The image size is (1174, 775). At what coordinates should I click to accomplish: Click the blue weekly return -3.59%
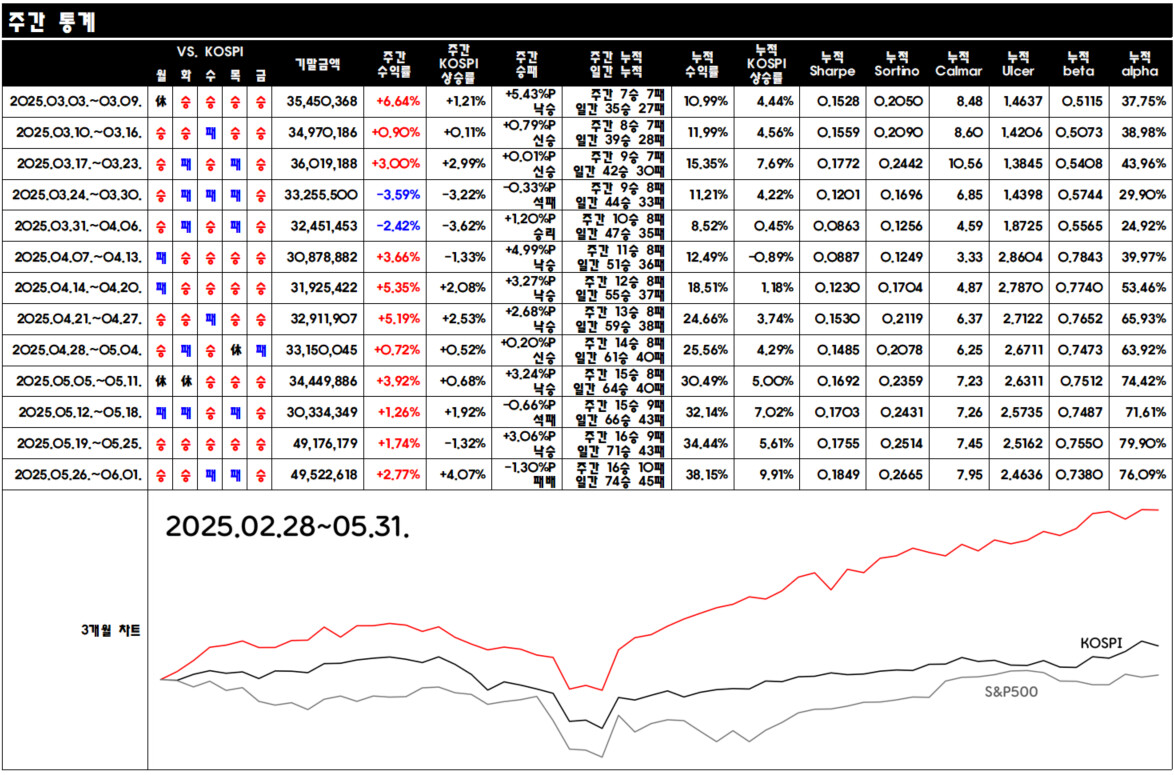(x=398, y=195)
